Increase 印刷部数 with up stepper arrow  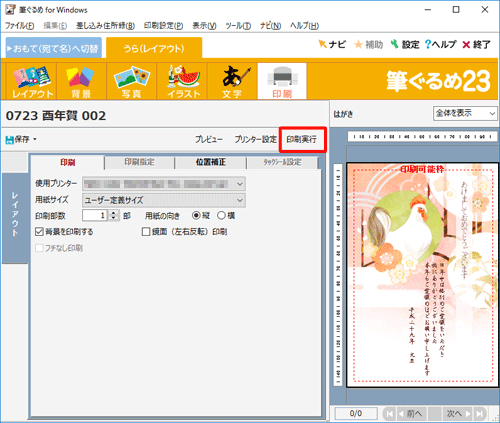pyautogui.click(x=114, y=213)
